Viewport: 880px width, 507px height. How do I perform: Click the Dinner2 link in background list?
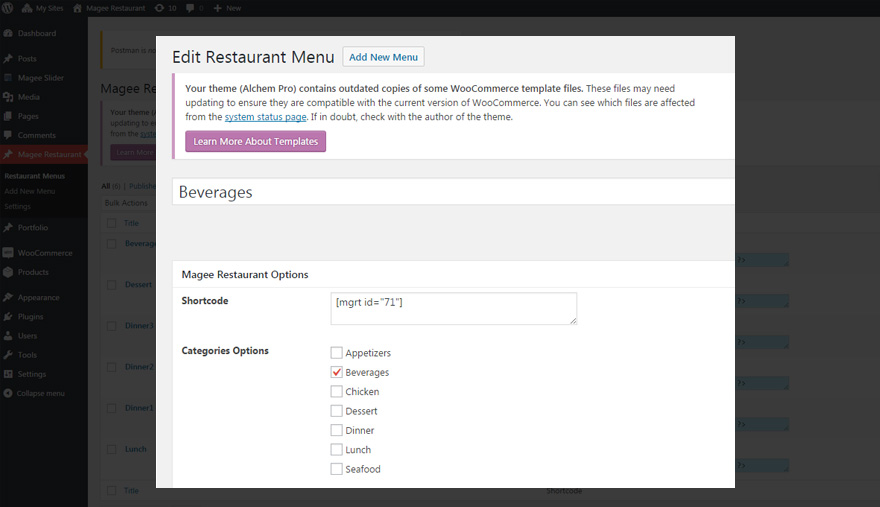tap(139, 367)
